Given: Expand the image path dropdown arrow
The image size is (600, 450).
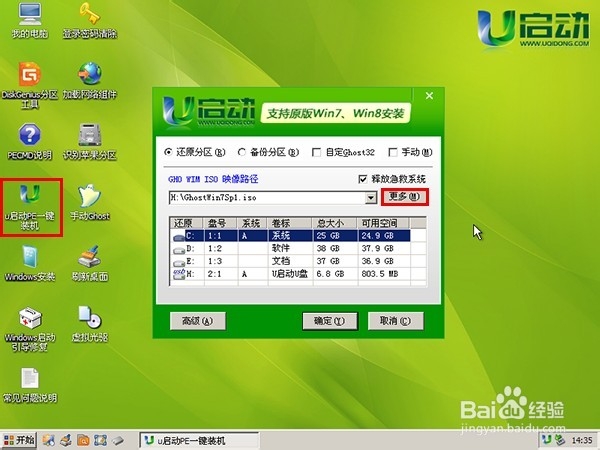Looking at the screenshot, I should tap(370, 198).
